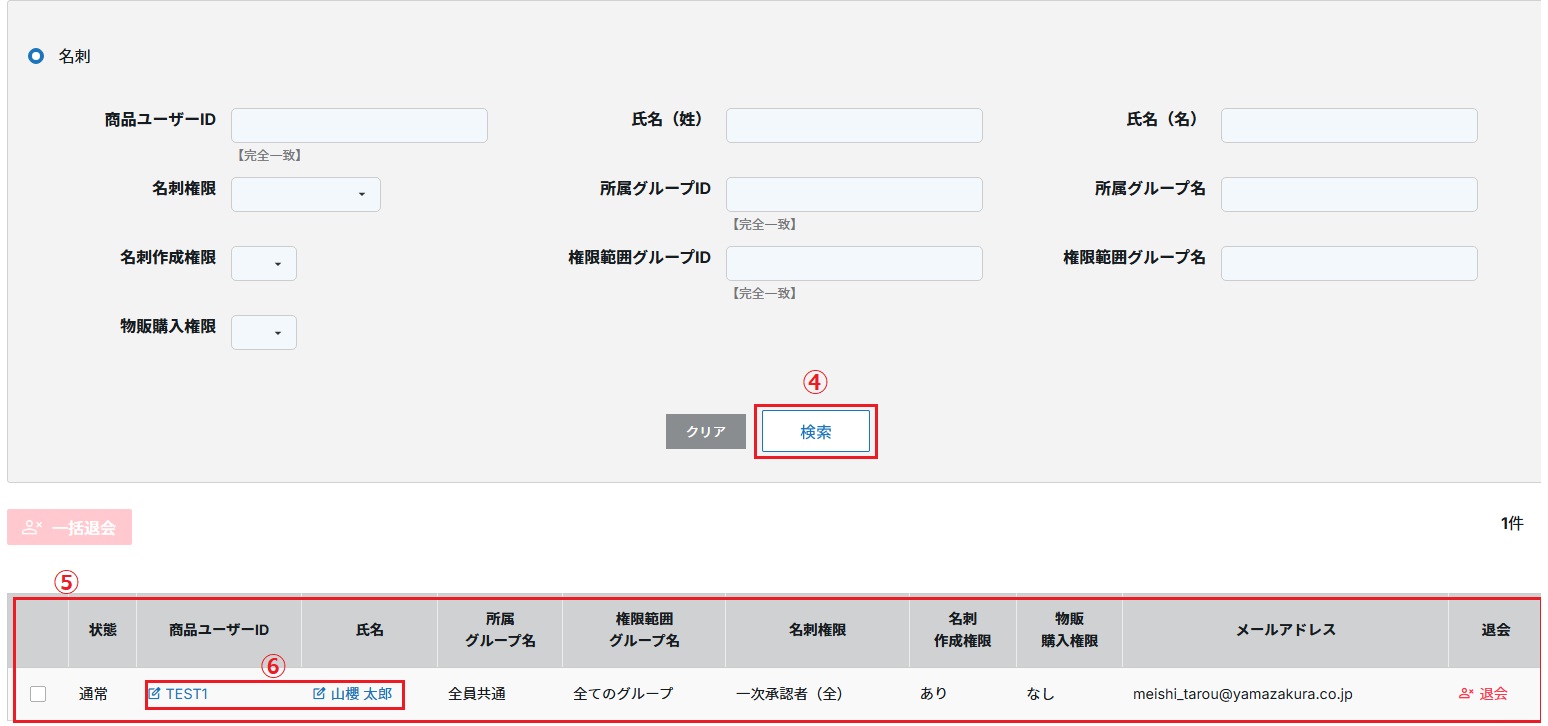This screenshot has width=1548, height=726.
Task: Open the 山櫻 太郎 name link
Action: click(x=361, y=694)
